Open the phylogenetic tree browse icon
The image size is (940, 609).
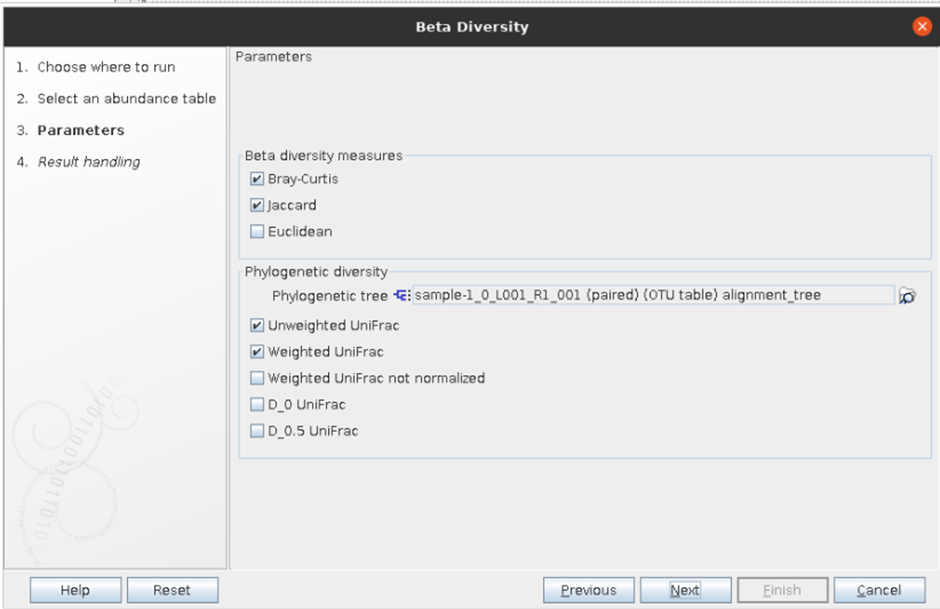[907, 296]
